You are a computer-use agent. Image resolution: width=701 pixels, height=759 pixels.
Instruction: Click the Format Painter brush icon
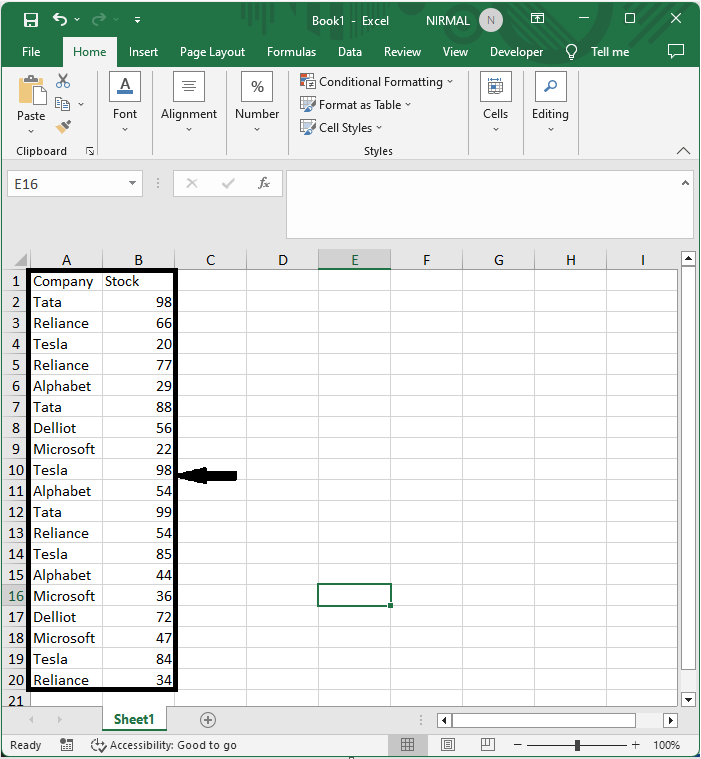(63, 127)
